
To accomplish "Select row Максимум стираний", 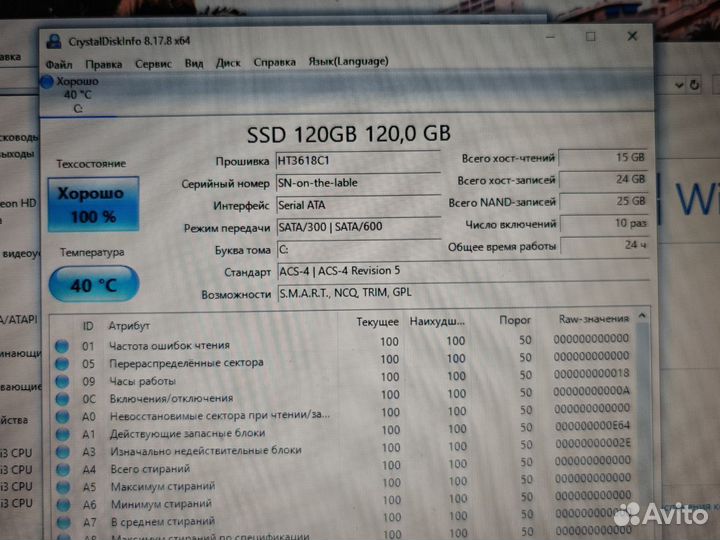I will pos(344,483).
